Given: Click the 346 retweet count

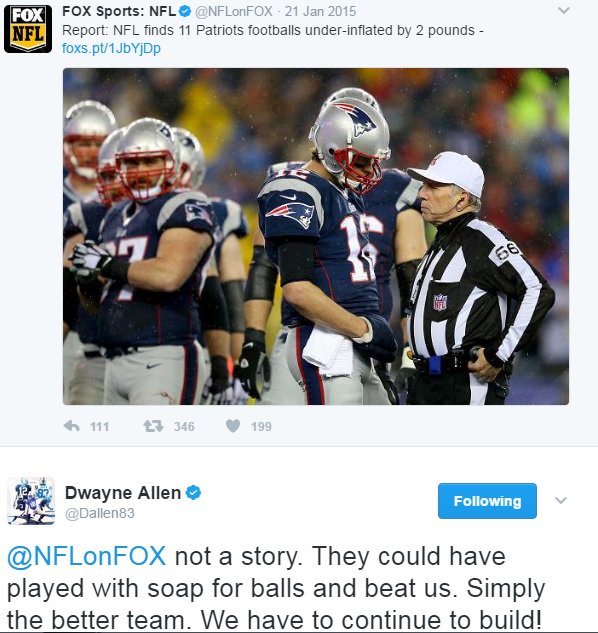Looking at the screenshot, I should pos(184,427).
